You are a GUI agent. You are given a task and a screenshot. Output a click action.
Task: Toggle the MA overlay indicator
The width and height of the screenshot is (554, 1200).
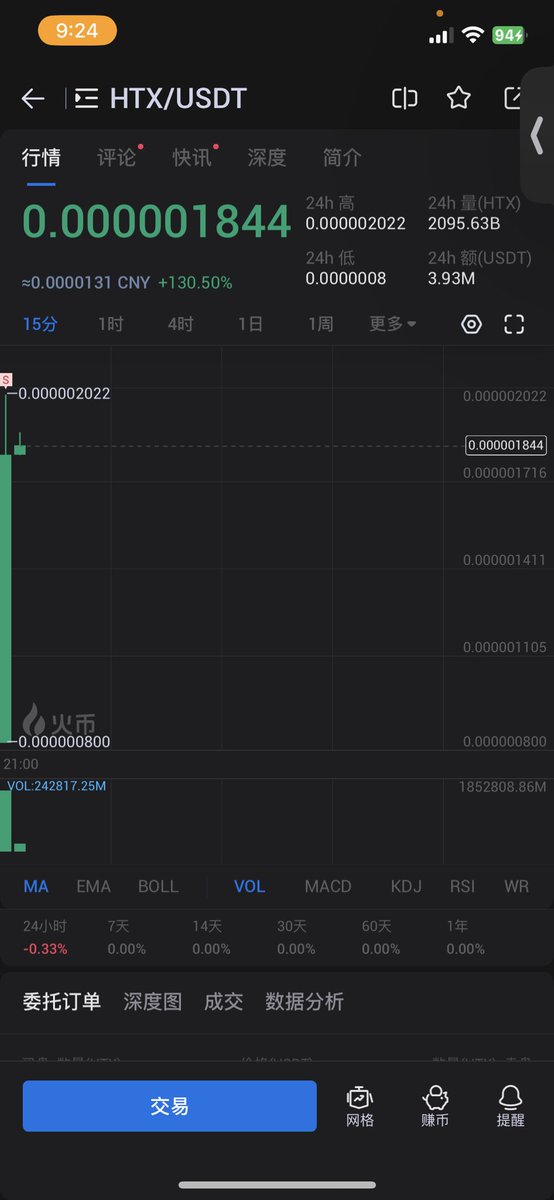[x=36, y=886]
